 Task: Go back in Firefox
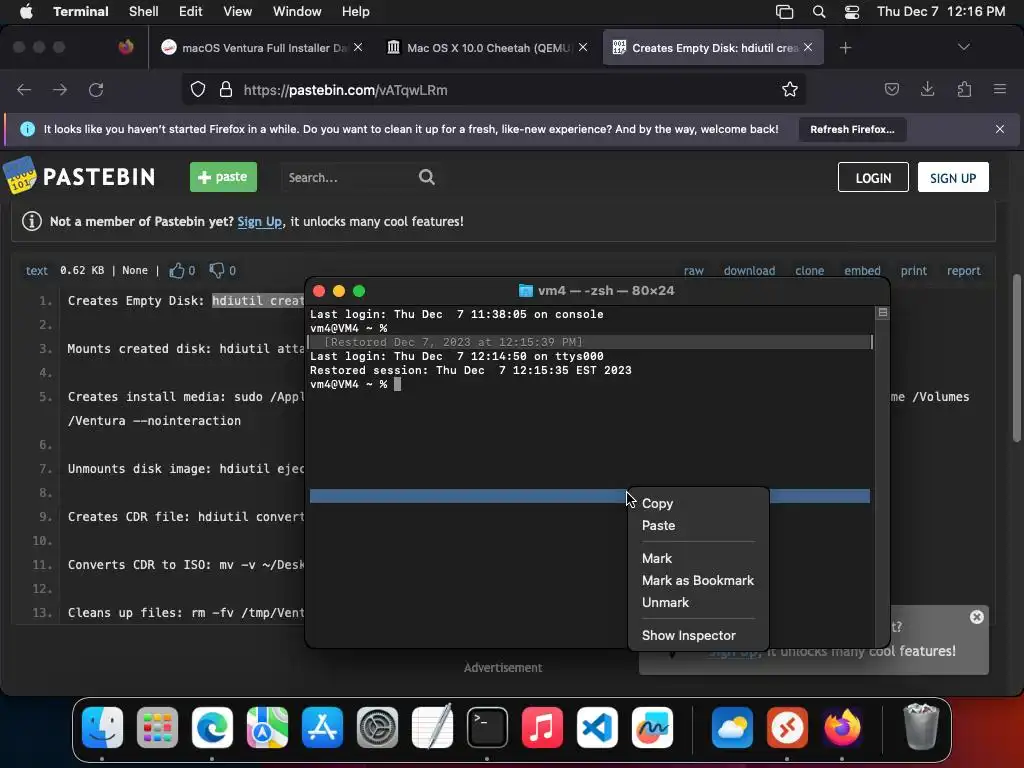(x=24, y=89)
